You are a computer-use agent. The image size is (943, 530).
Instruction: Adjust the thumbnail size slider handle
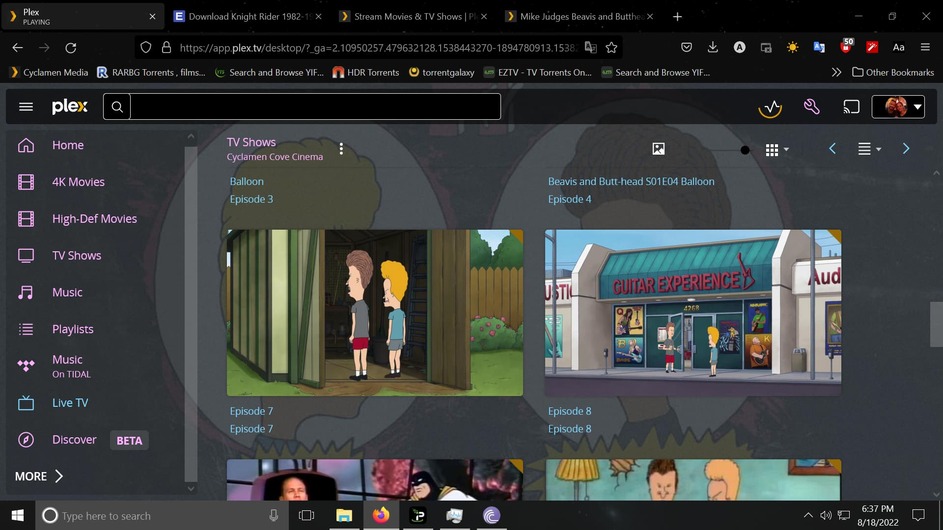tap(745, 150)
